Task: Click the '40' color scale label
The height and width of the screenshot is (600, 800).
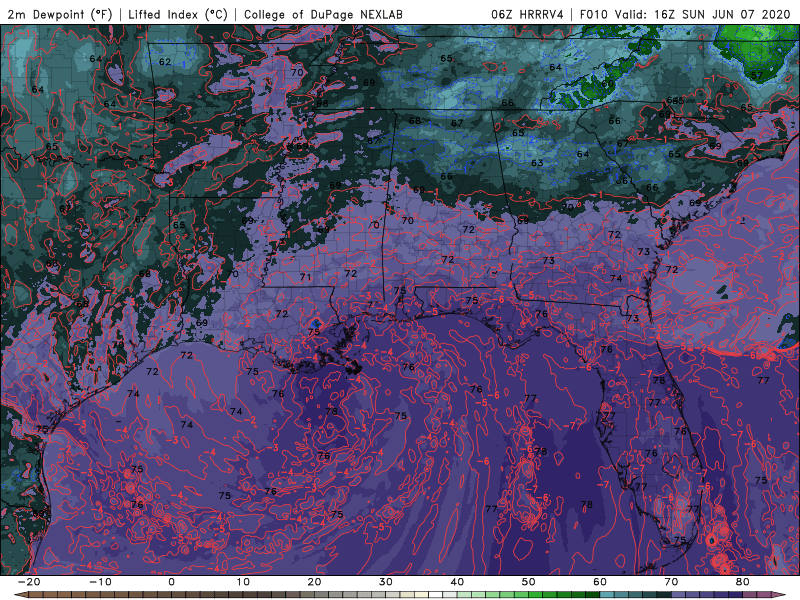Action: (457, 582)
